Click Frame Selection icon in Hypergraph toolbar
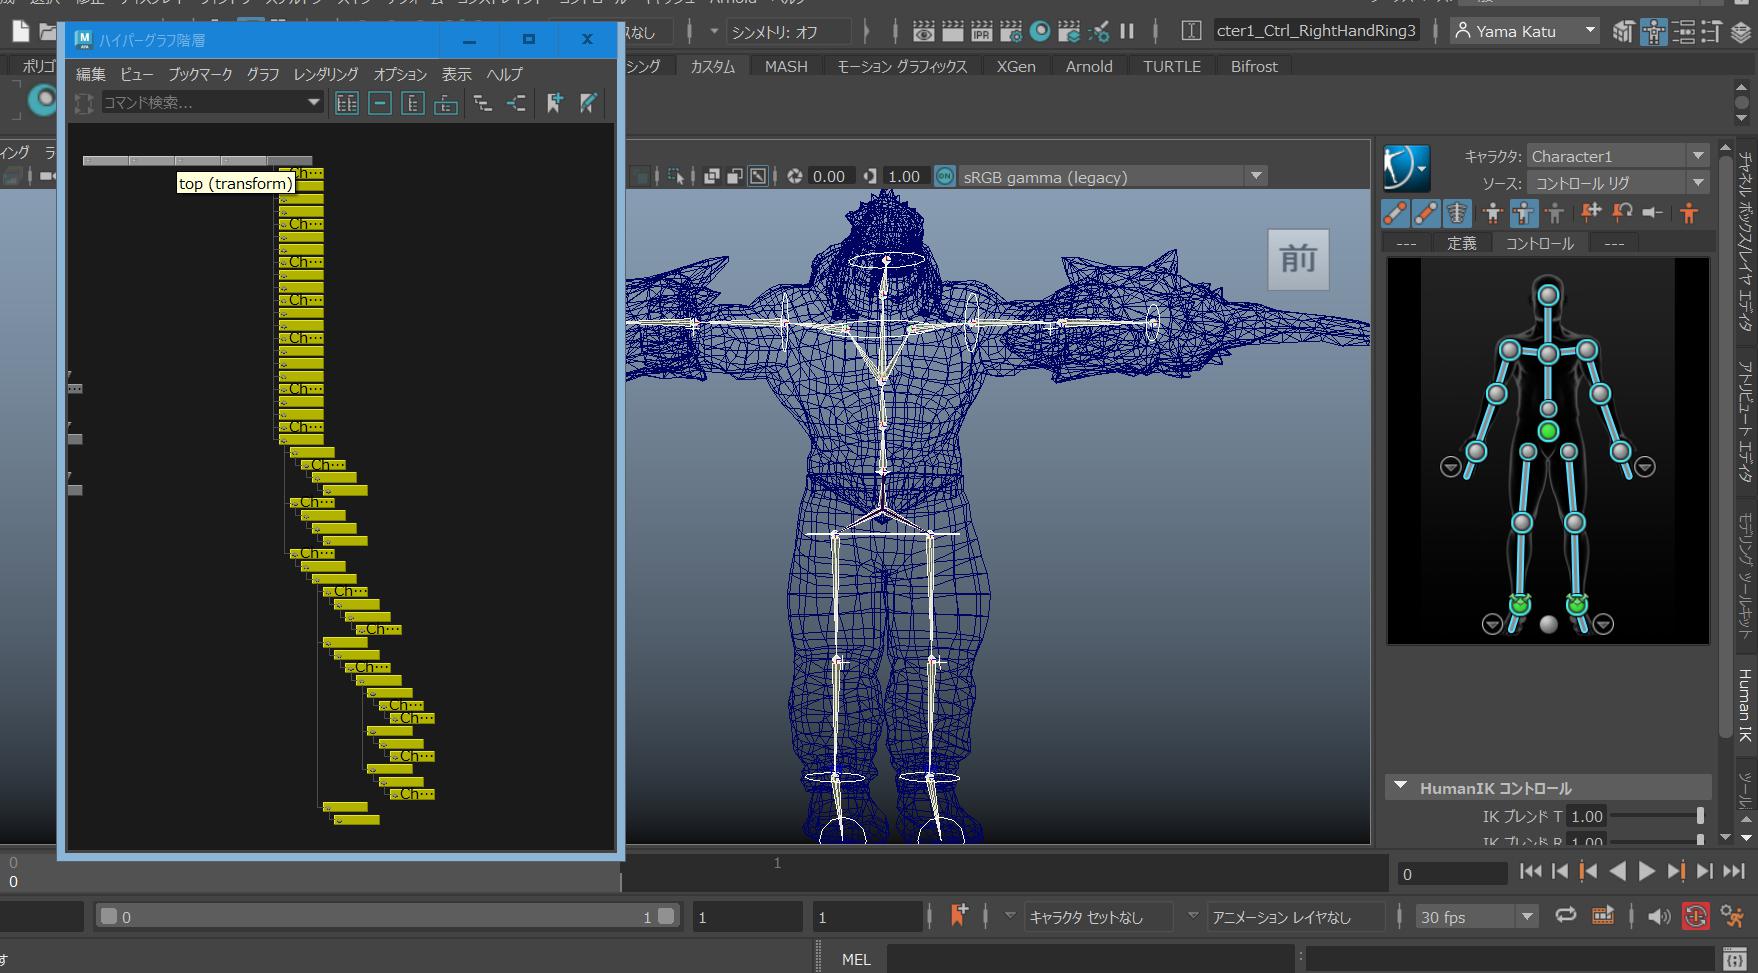Viewport: 1758px width, 973px height. click(380, 103)
